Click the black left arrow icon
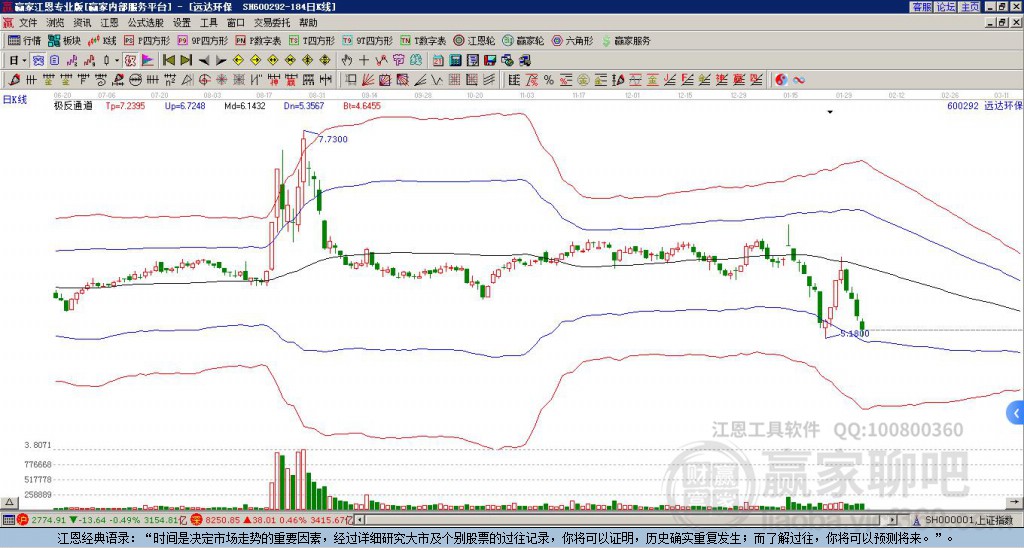This screenshot has height=548, width=1024. (204, 61)
